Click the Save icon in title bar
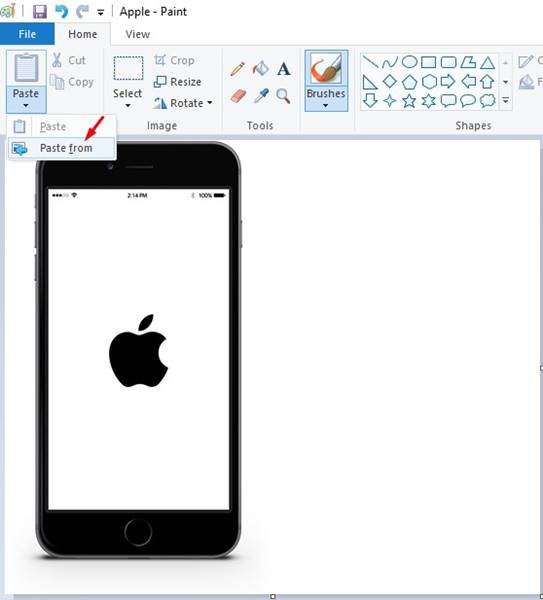Viewport: 543px width, 600px height. tap(39, 11)
